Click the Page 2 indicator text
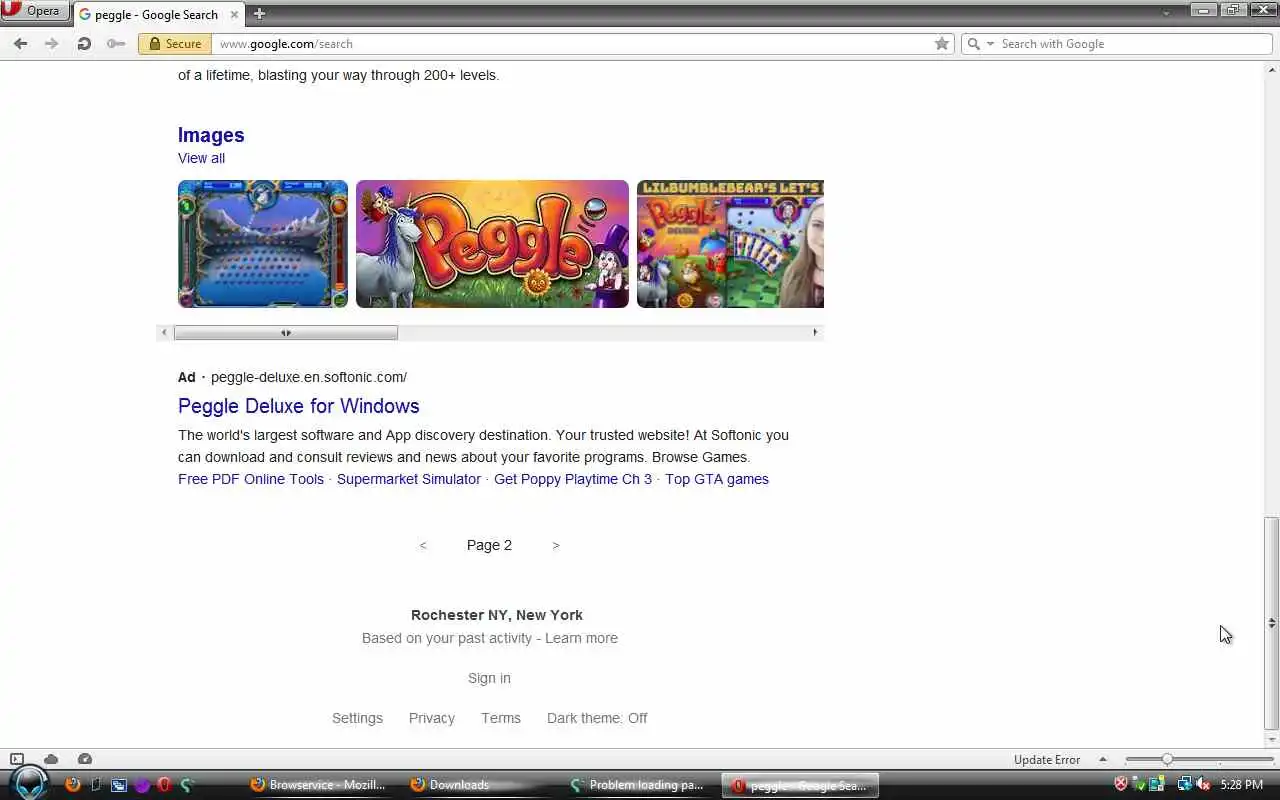This screenshot has width=1280, height=800. (489, 545)
